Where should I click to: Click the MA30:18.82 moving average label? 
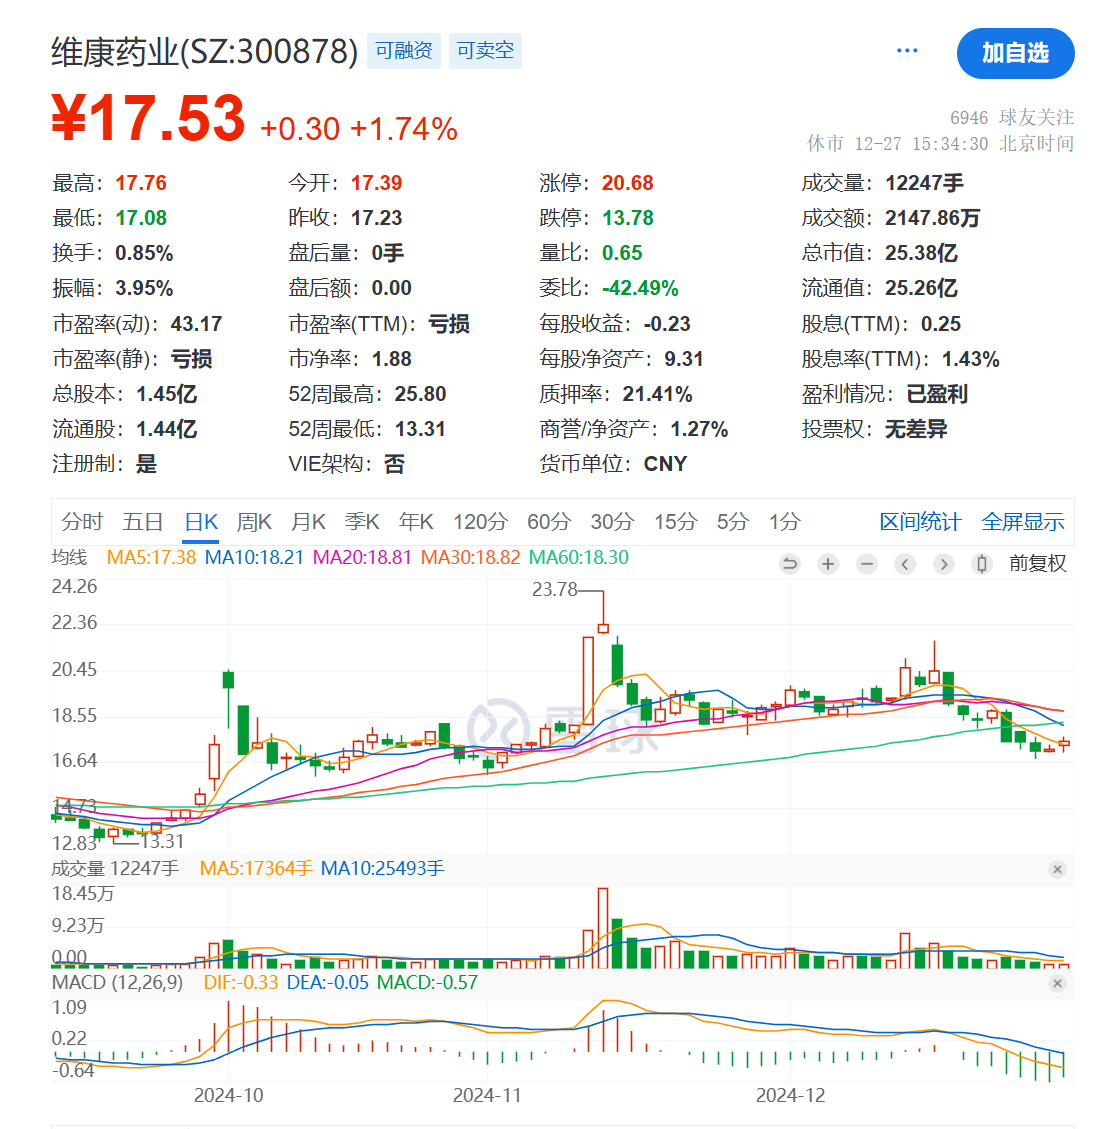[x=470, y=557]
